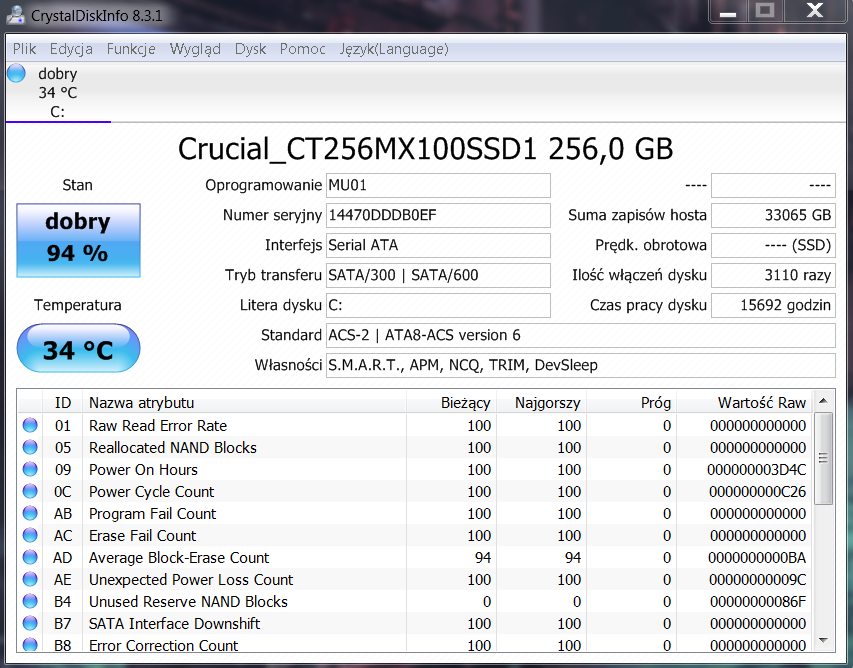853x668 pixels.
Task: Maximize the CrystalDiskInfo window
Action: [x=765, y=11]
